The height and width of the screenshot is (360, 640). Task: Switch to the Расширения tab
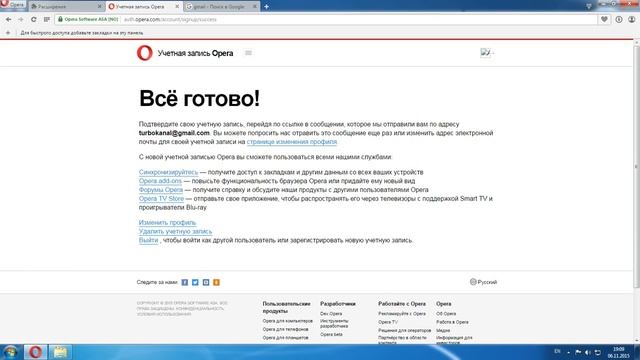coord(65,7)
